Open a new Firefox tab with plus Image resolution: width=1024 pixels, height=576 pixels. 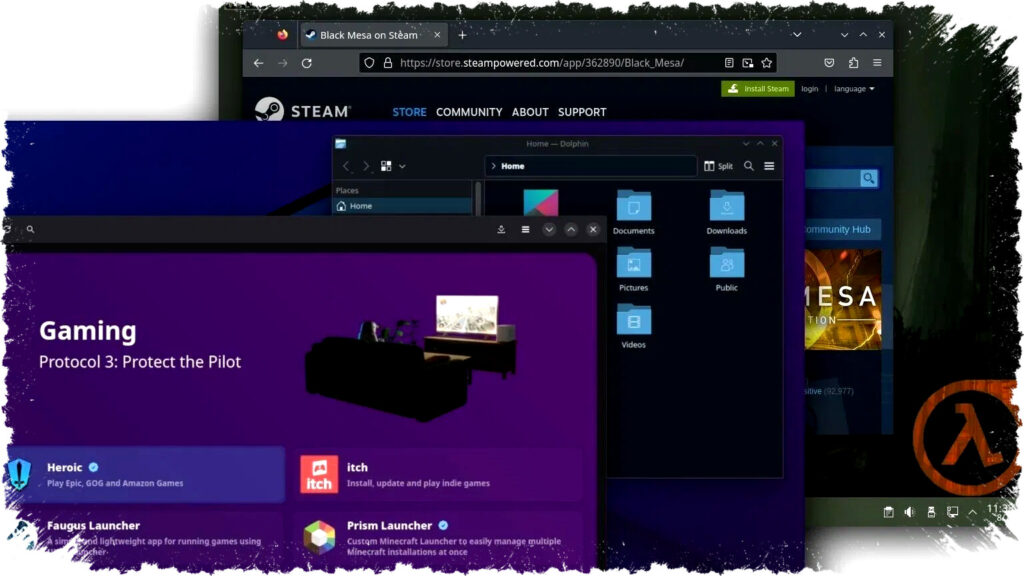tap(462, 35)
